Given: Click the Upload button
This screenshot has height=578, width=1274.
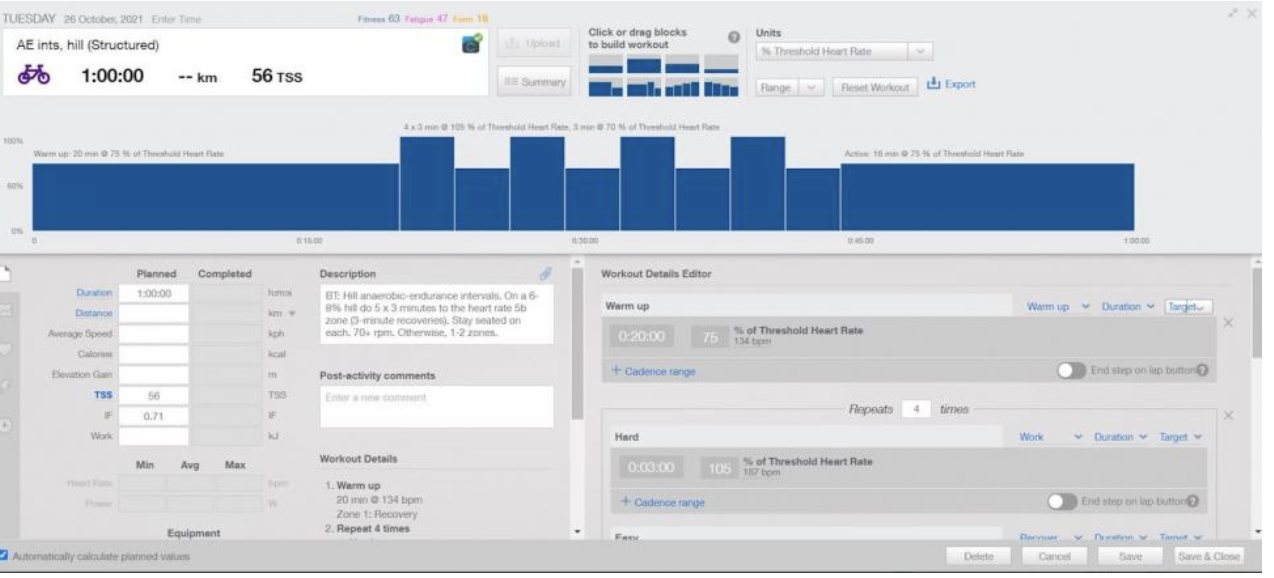Looking at the screenshot, I should pos(533,44).
